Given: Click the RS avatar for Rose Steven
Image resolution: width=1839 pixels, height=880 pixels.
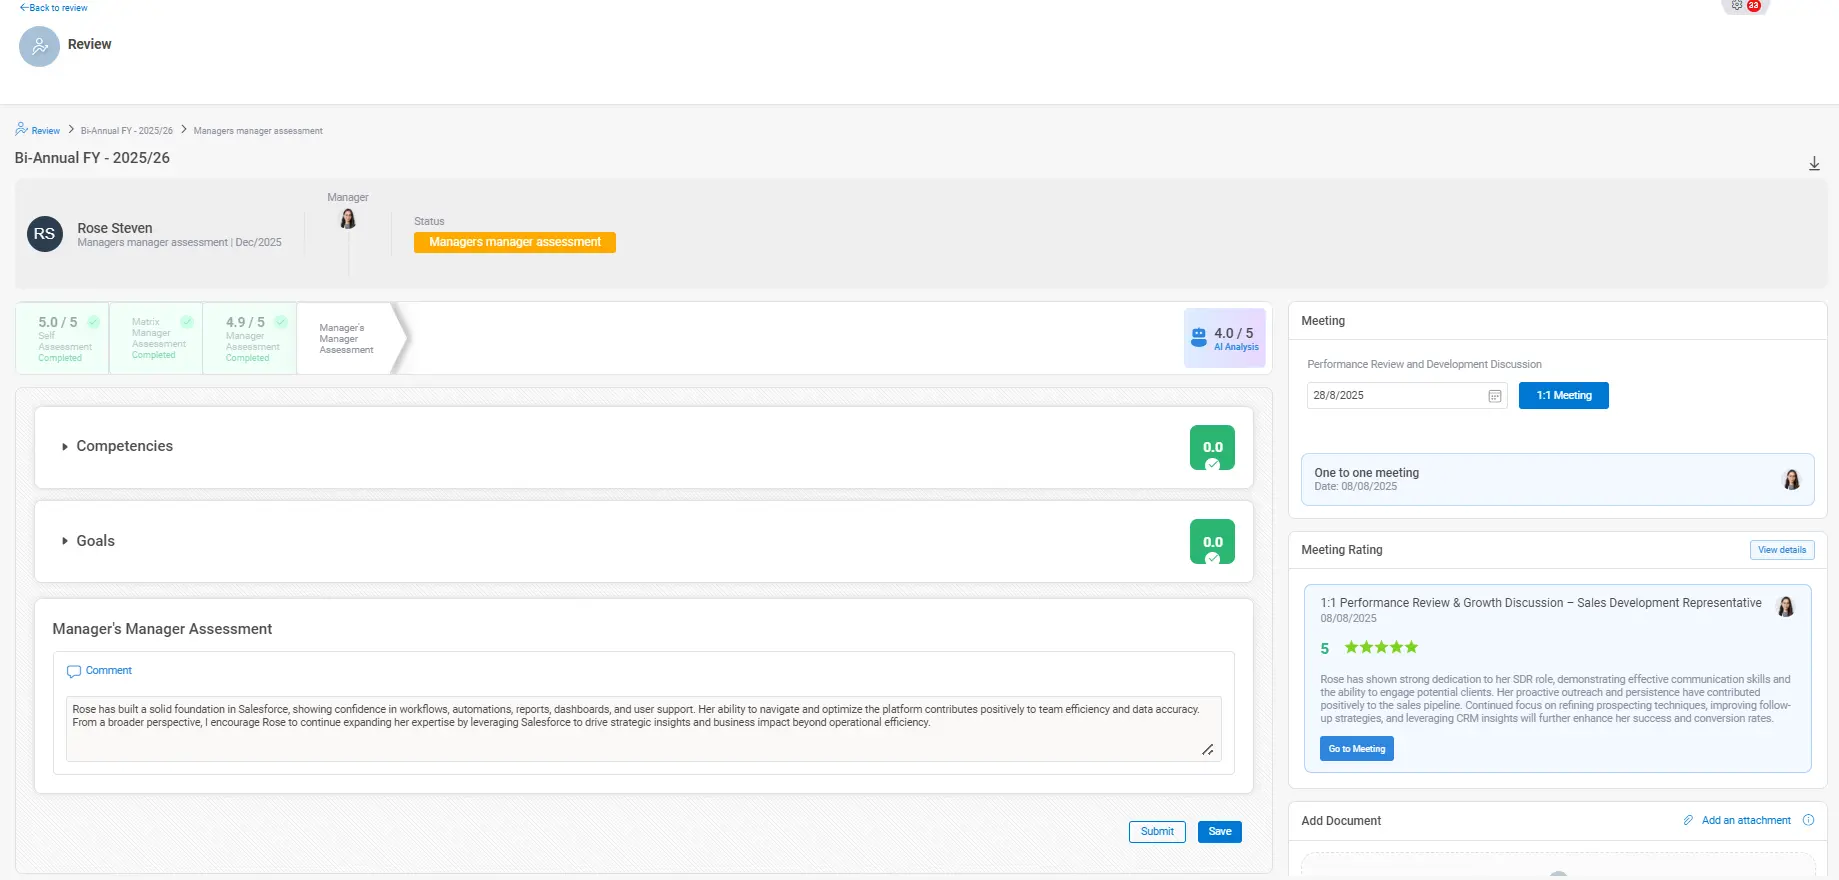Looking at the screenshot, I should [45, 234].
